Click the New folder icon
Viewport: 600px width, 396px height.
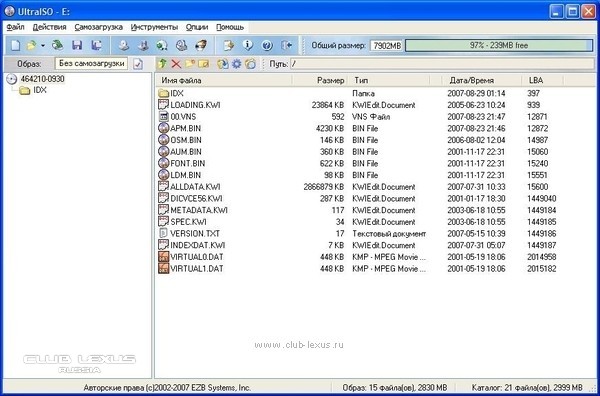(190, 64)
